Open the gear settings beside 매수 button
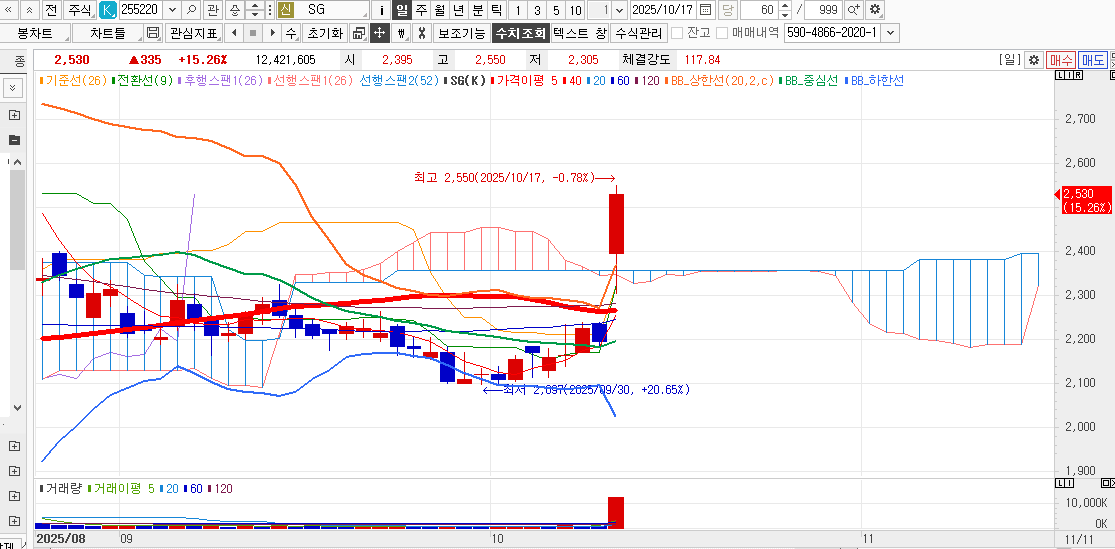The width and height of the screenshot is (1115, 549). 1034,60
